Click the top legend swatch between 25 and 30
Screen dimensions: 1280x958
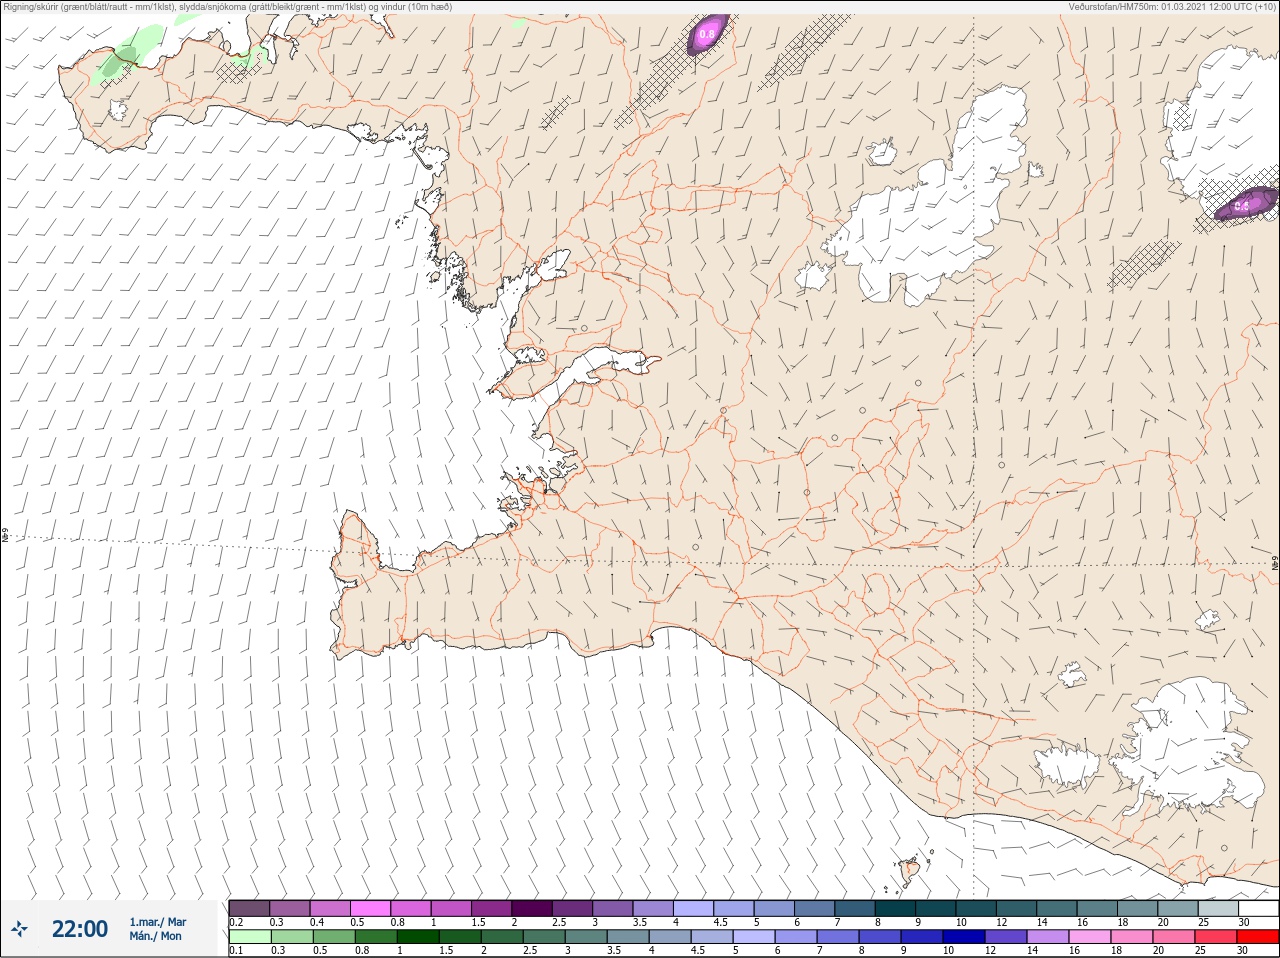[x=1217, y=908]
